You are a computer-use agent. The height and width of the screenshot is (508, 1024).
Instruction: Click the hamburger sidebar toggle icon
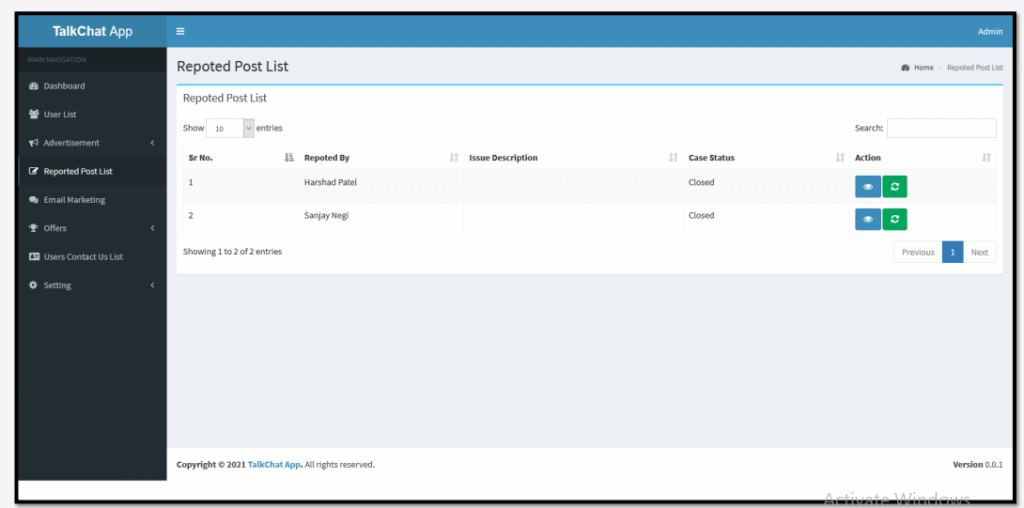(181, 31)
